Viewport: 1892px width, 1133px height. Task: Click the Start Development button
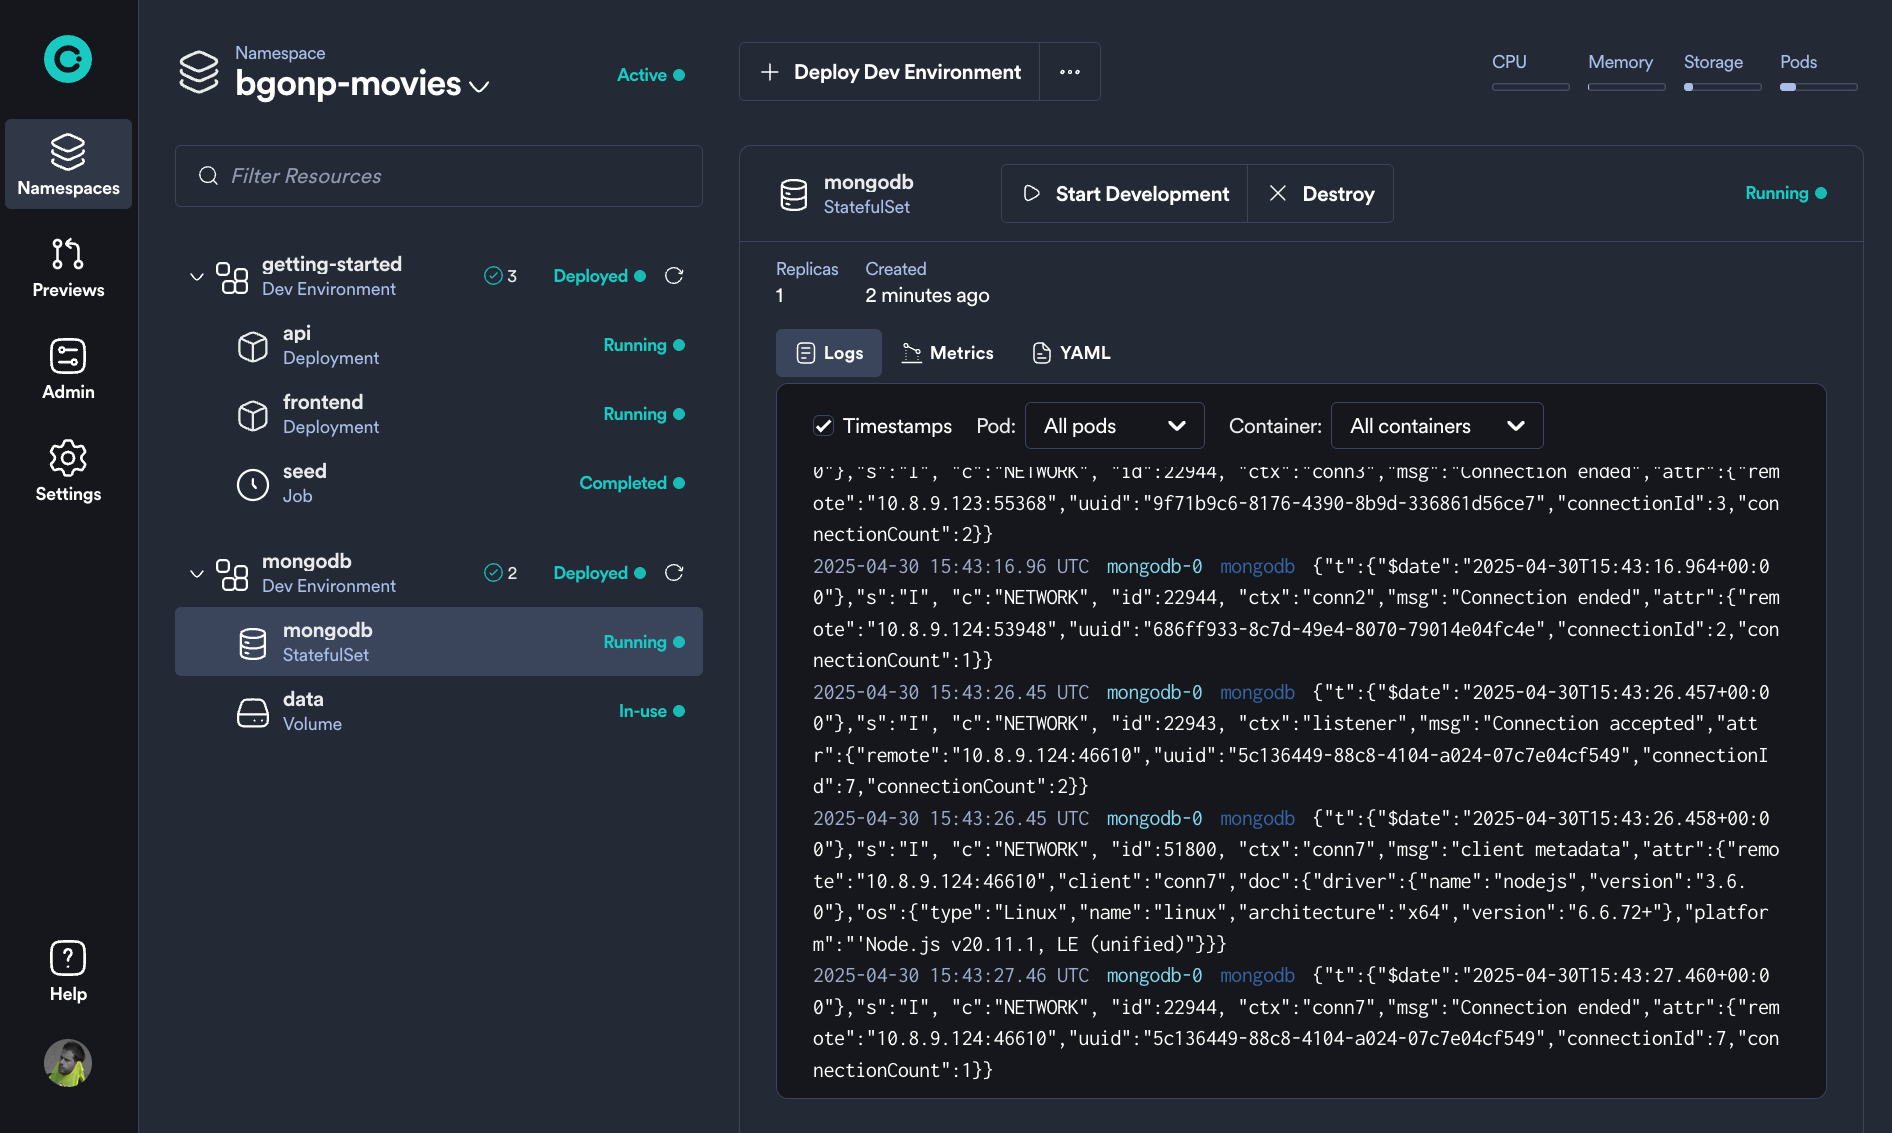(x=1123, y=193)
